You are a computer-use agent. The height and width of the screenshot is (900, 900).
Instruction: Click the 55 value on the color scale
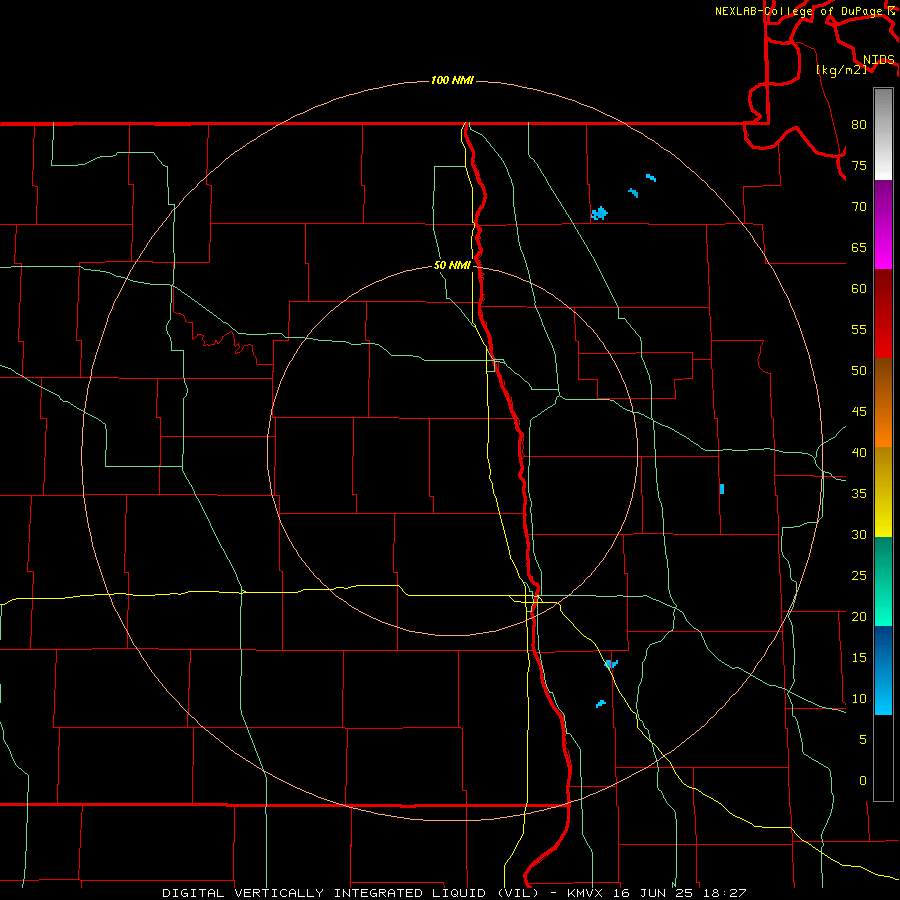coord(859,329)
